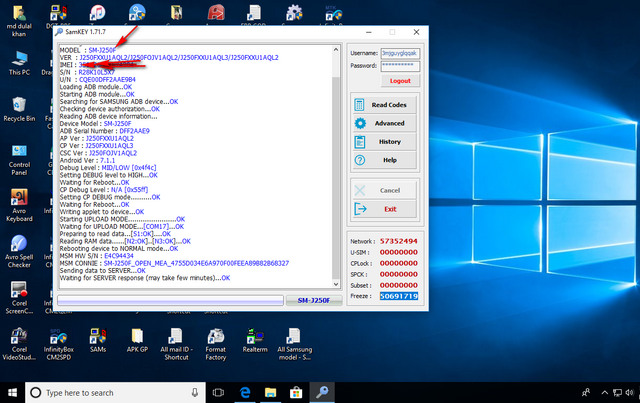Click the Android Ver 7.1.1 line
The image size is (640, 403).
87,160
